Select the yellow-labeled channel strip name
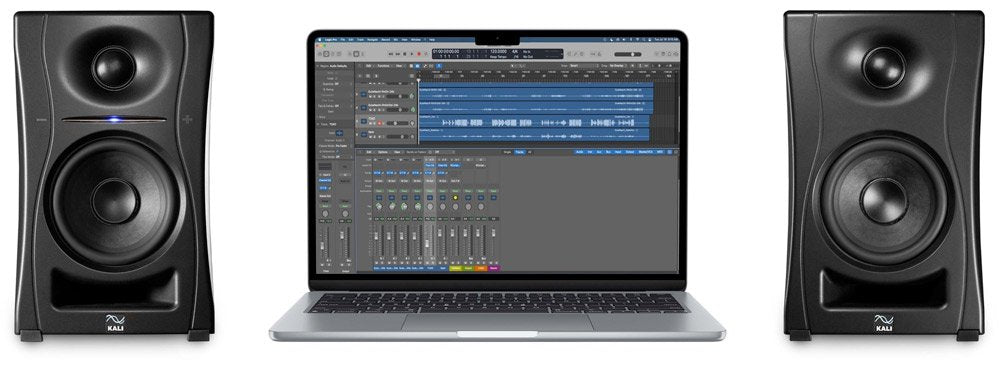 click(455, 268)
